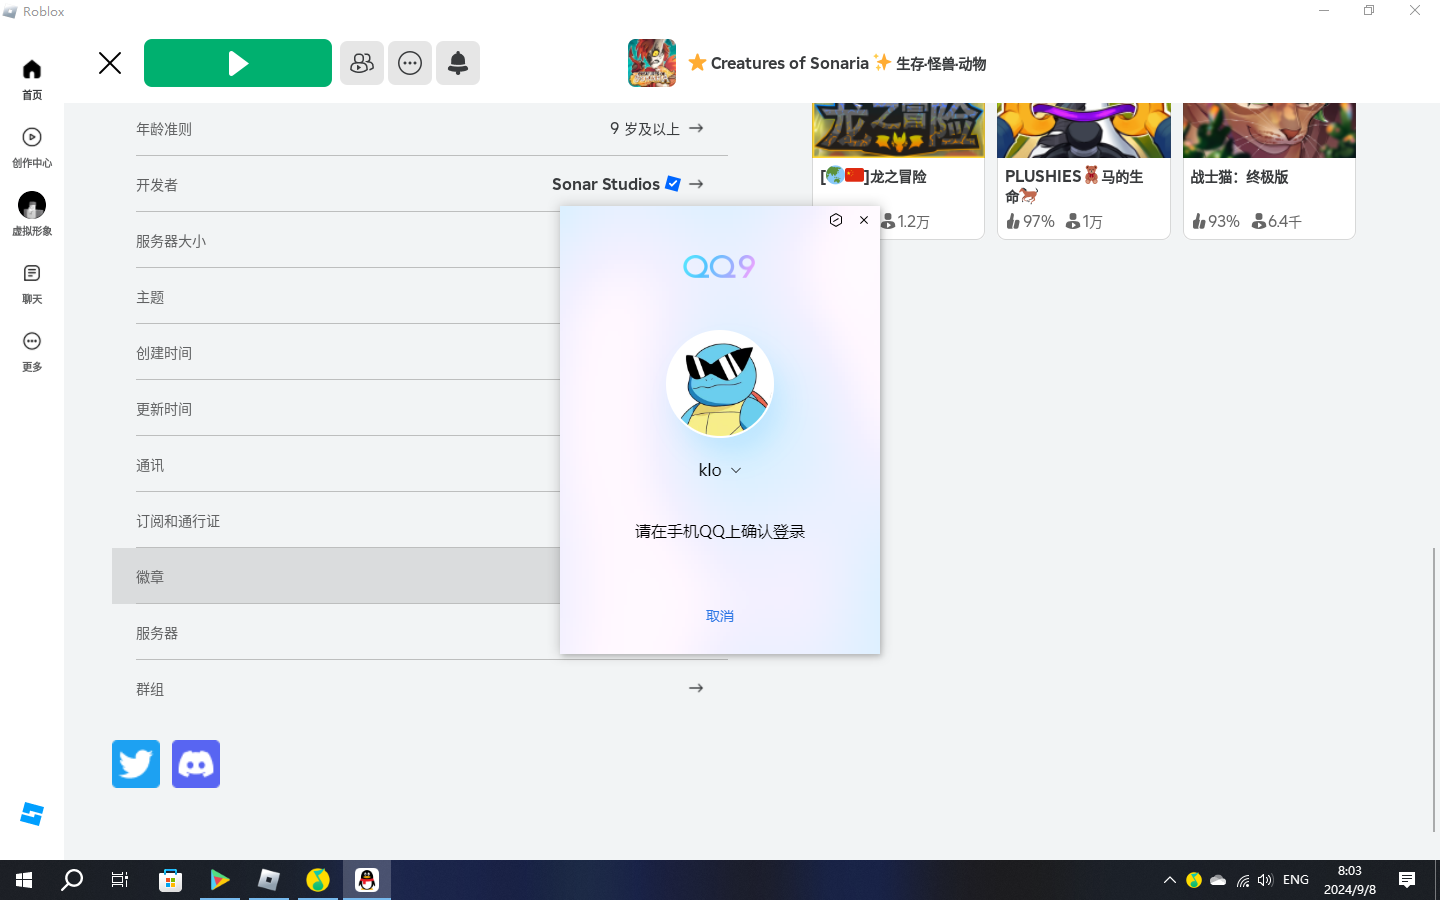Click the Creatures of Sonaria game thumbnail
The width and height of the screenshot is (1440, 900).
tap(652, 63)
